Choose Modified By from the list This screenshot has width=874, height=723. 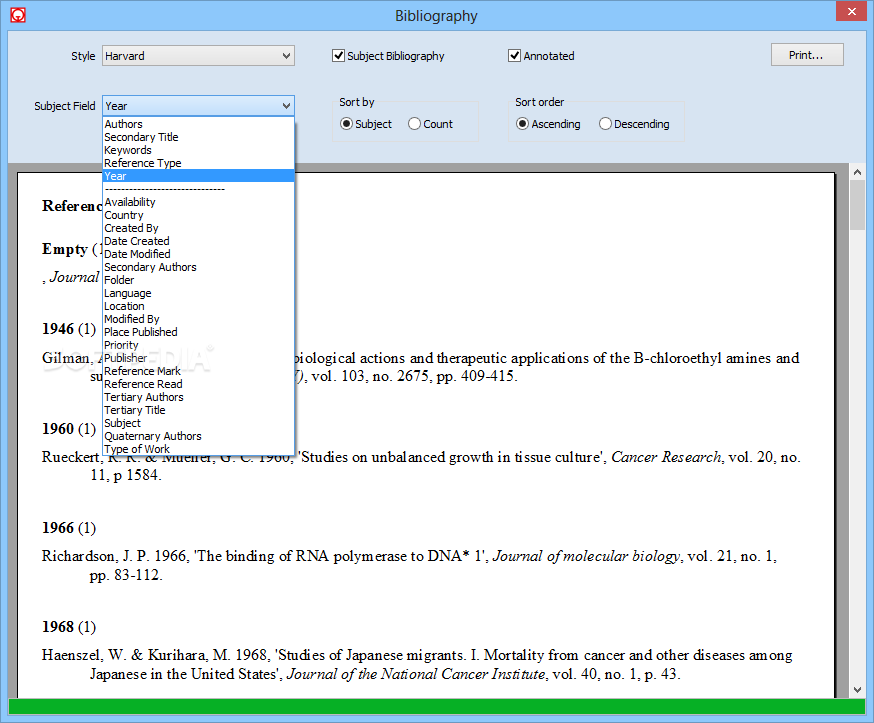coord(198,319)
